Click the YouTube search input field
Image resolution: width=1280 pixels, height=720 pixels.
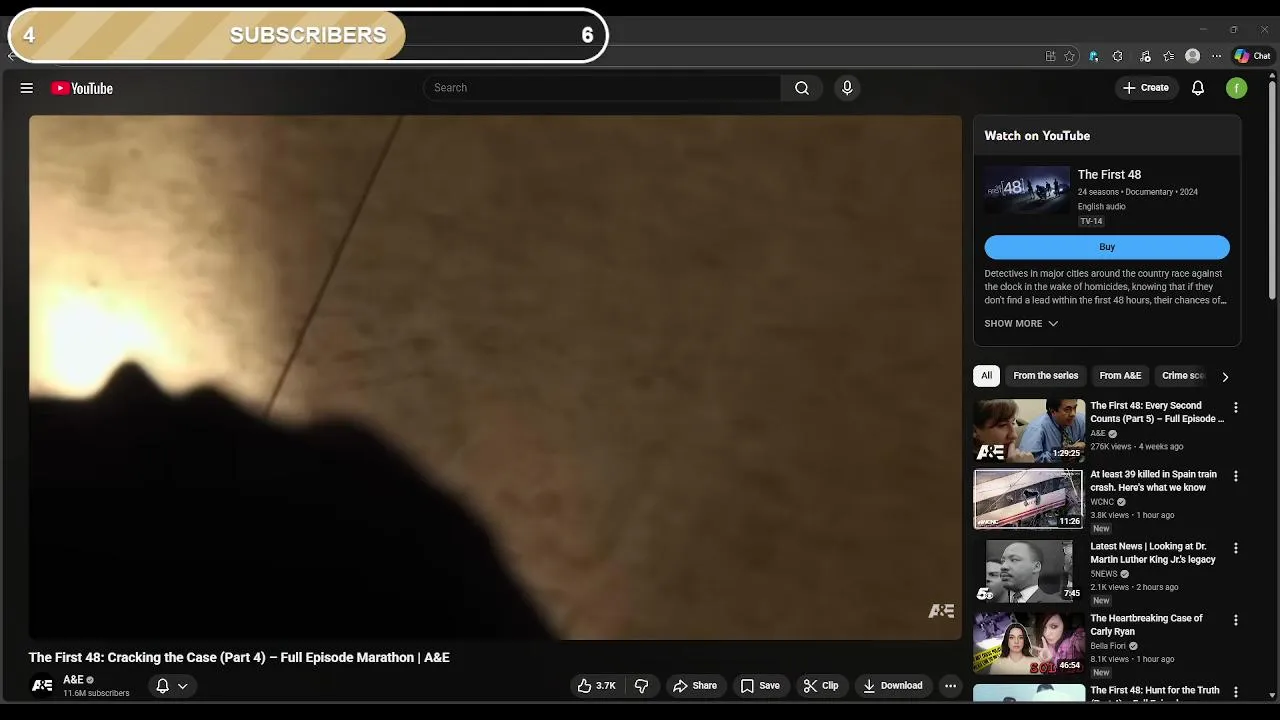point(602,88)
